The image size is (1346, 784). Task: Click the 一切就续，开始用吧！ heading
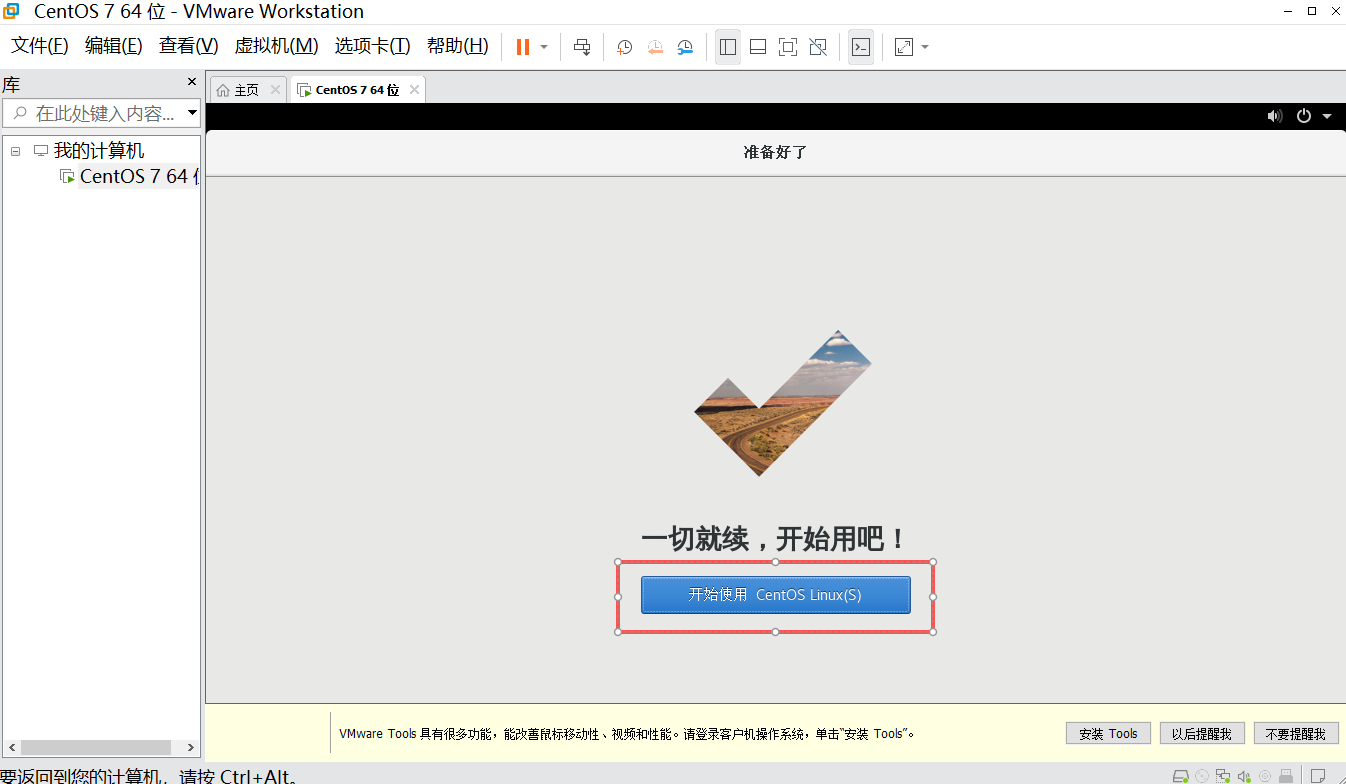775,539
